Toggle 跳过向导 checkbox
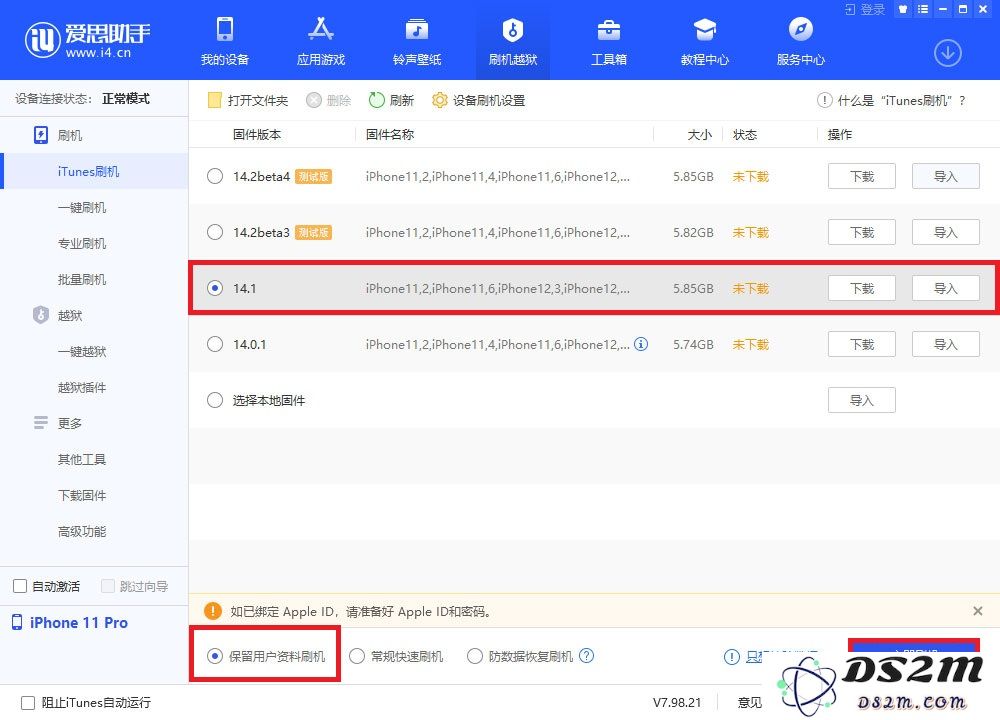The image size is (1000, 720). click(x=108, y=586)
